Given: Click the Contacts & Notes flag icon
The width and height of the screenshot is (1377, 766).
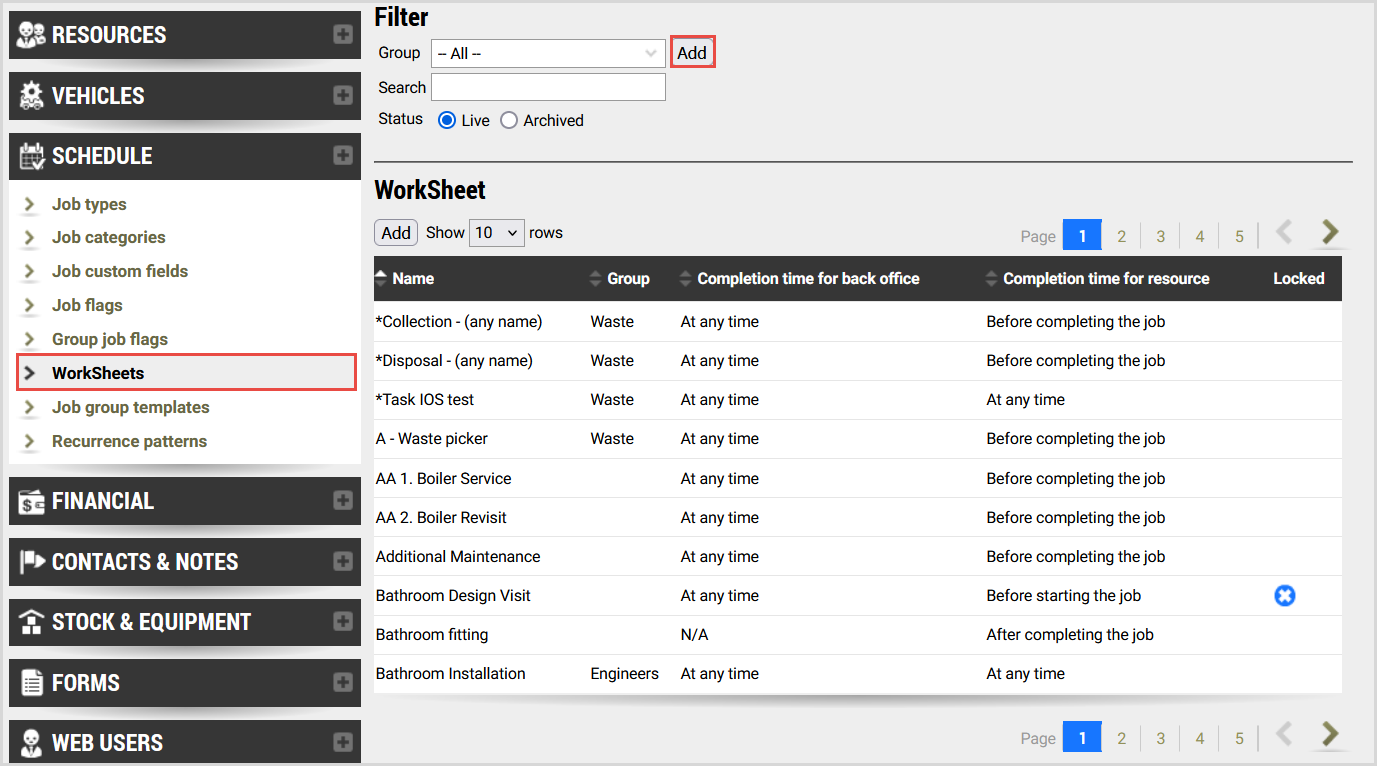Looking at the screenshot, I should pyautogui.click(x=32, y=562).
